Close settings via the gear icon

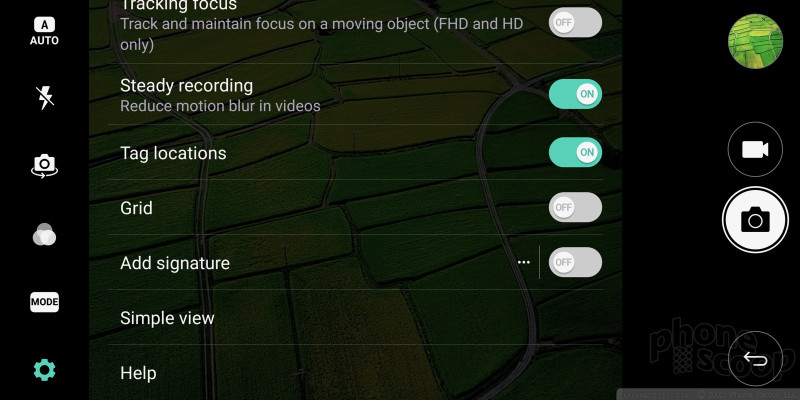pos(44,370)
